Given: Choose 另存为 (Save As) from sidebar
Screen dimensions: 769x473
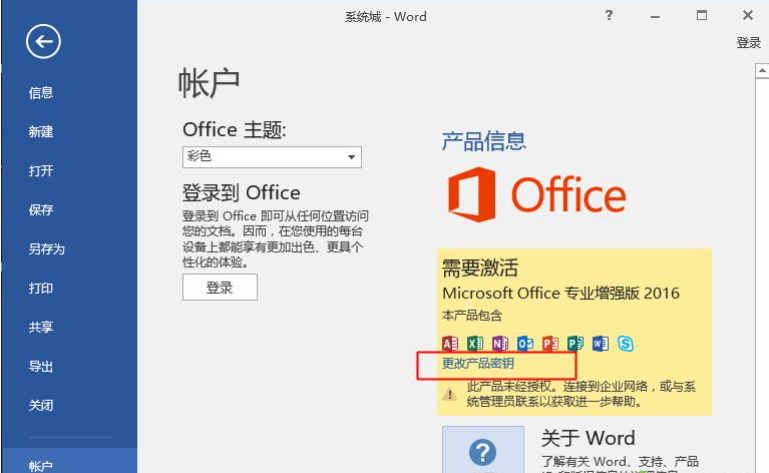Looking at the screenshot, I should click(x=47, y=249).
